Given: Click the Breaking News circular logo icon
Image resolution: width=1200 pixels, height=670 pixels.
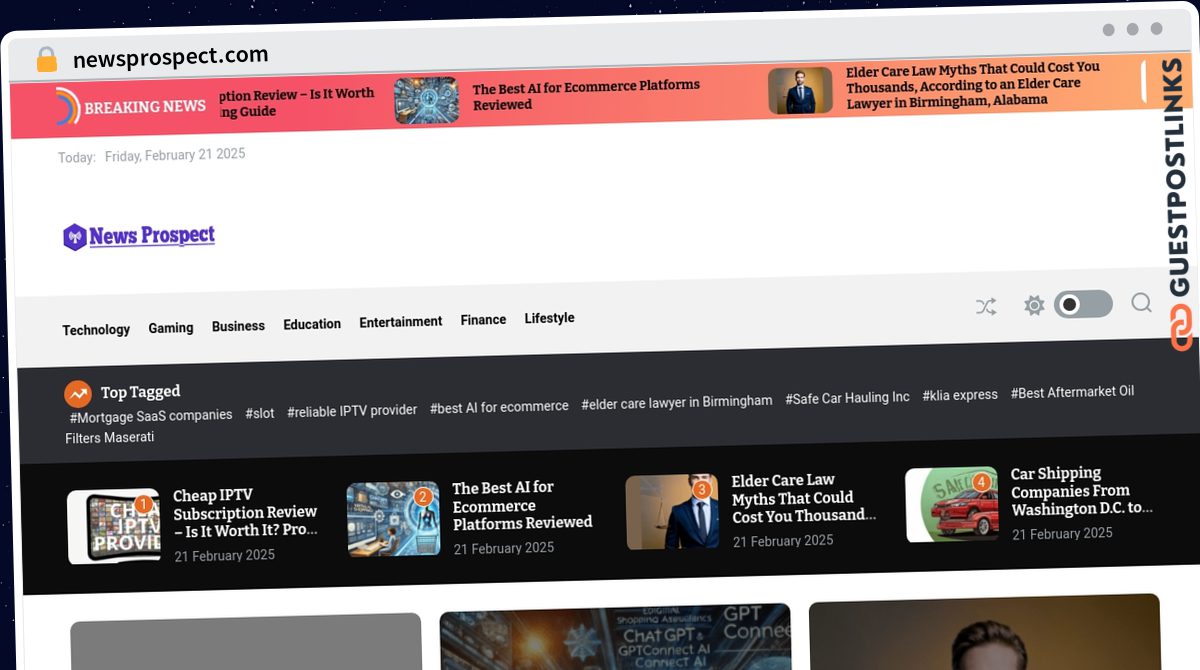Looking at the screenshot, I should [67, 107].
